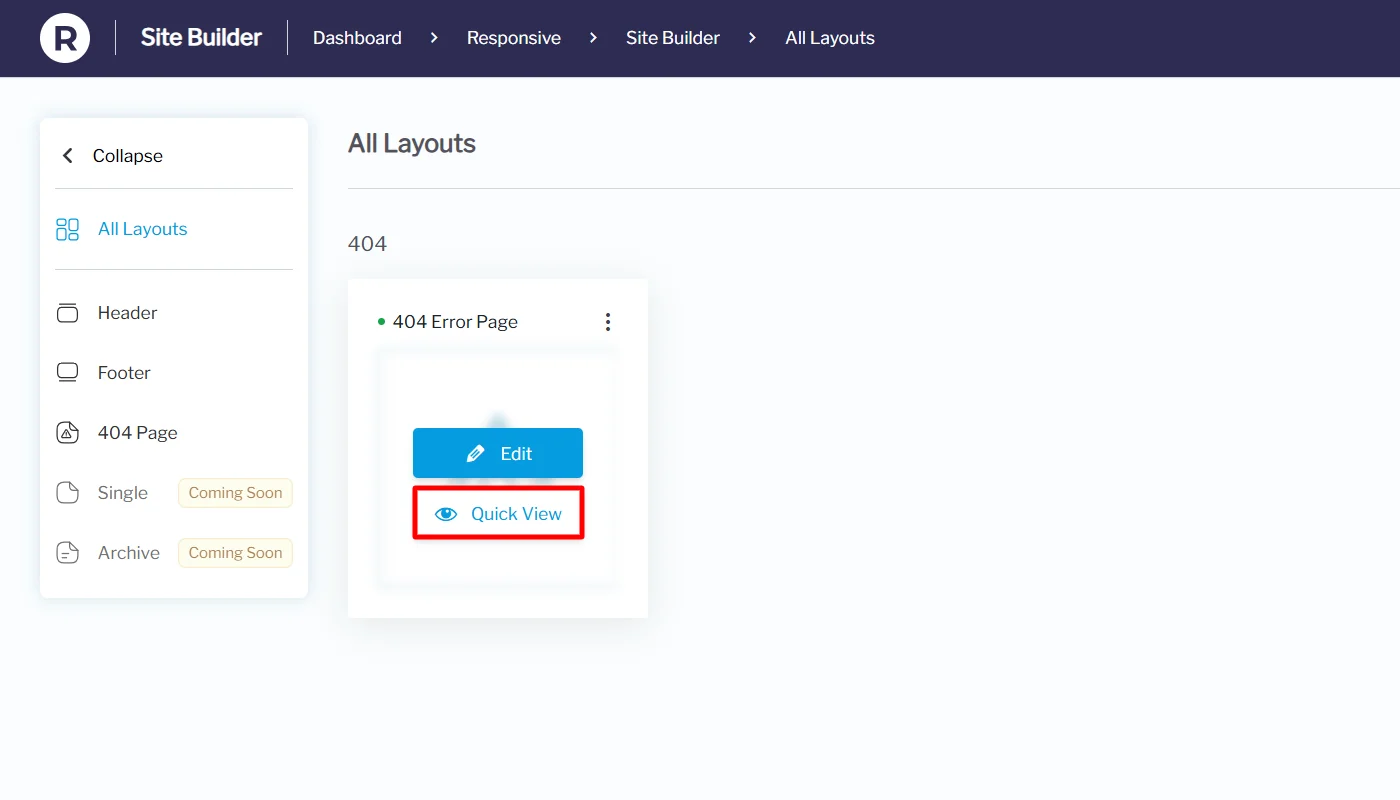Click the Archive page icon
1400x800 pixels.
(67, 553)
